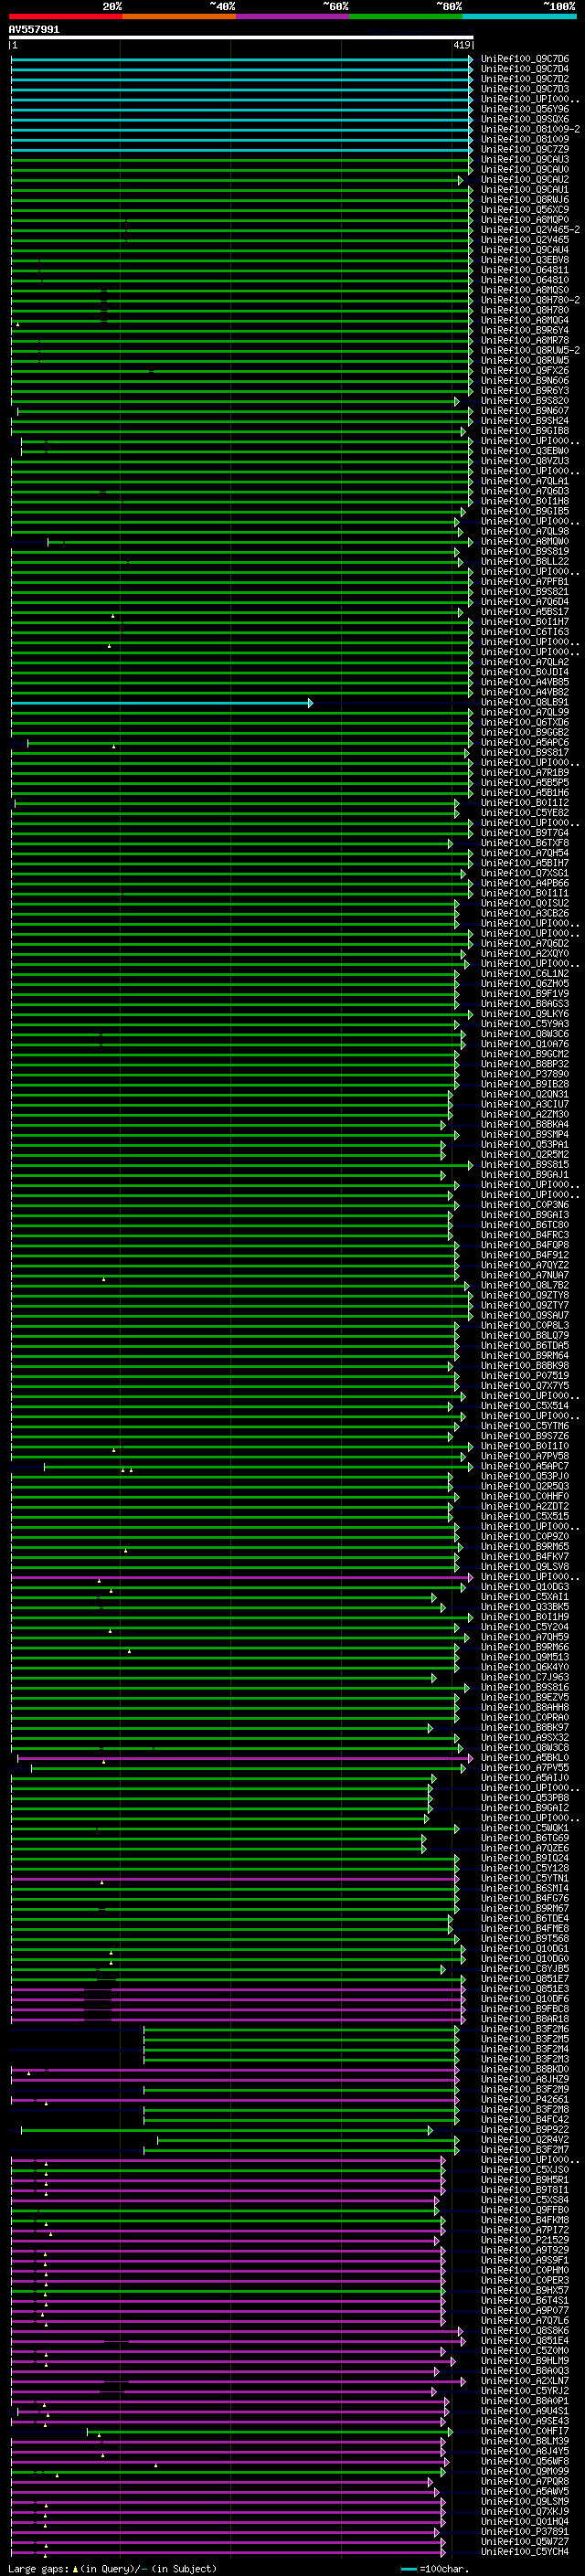Click the cyan alignment bar for UniRef100_Q9C7D6
585x2576 pixels.
(x=241, y=59)
